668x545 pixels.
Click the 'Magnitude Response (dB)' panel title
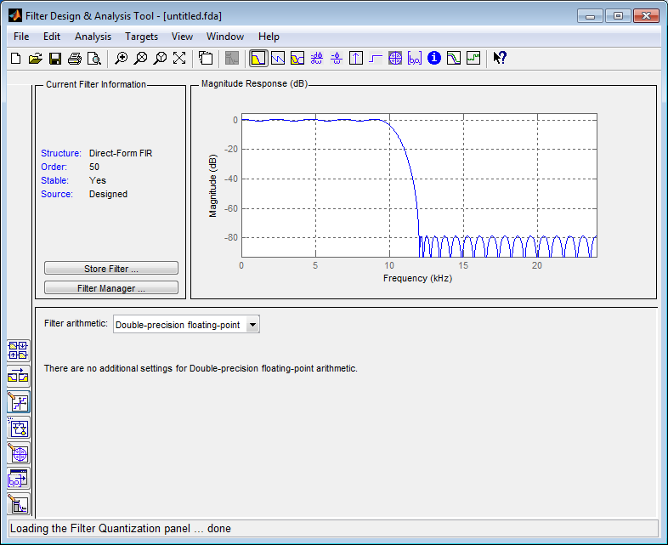click(254, 84)
